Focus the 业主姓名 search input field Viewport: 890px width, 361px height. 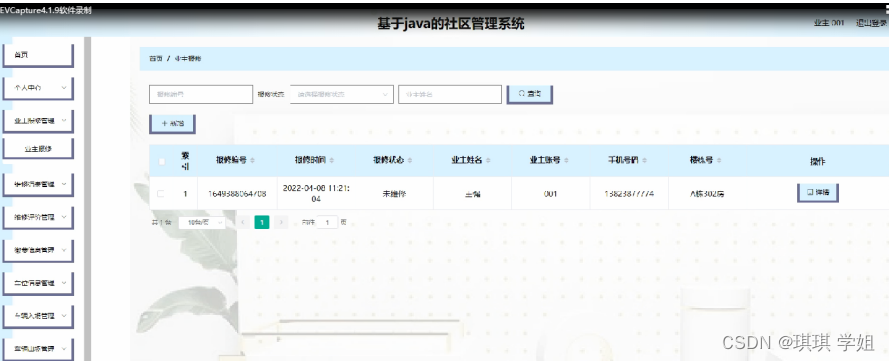click(450, 94)
